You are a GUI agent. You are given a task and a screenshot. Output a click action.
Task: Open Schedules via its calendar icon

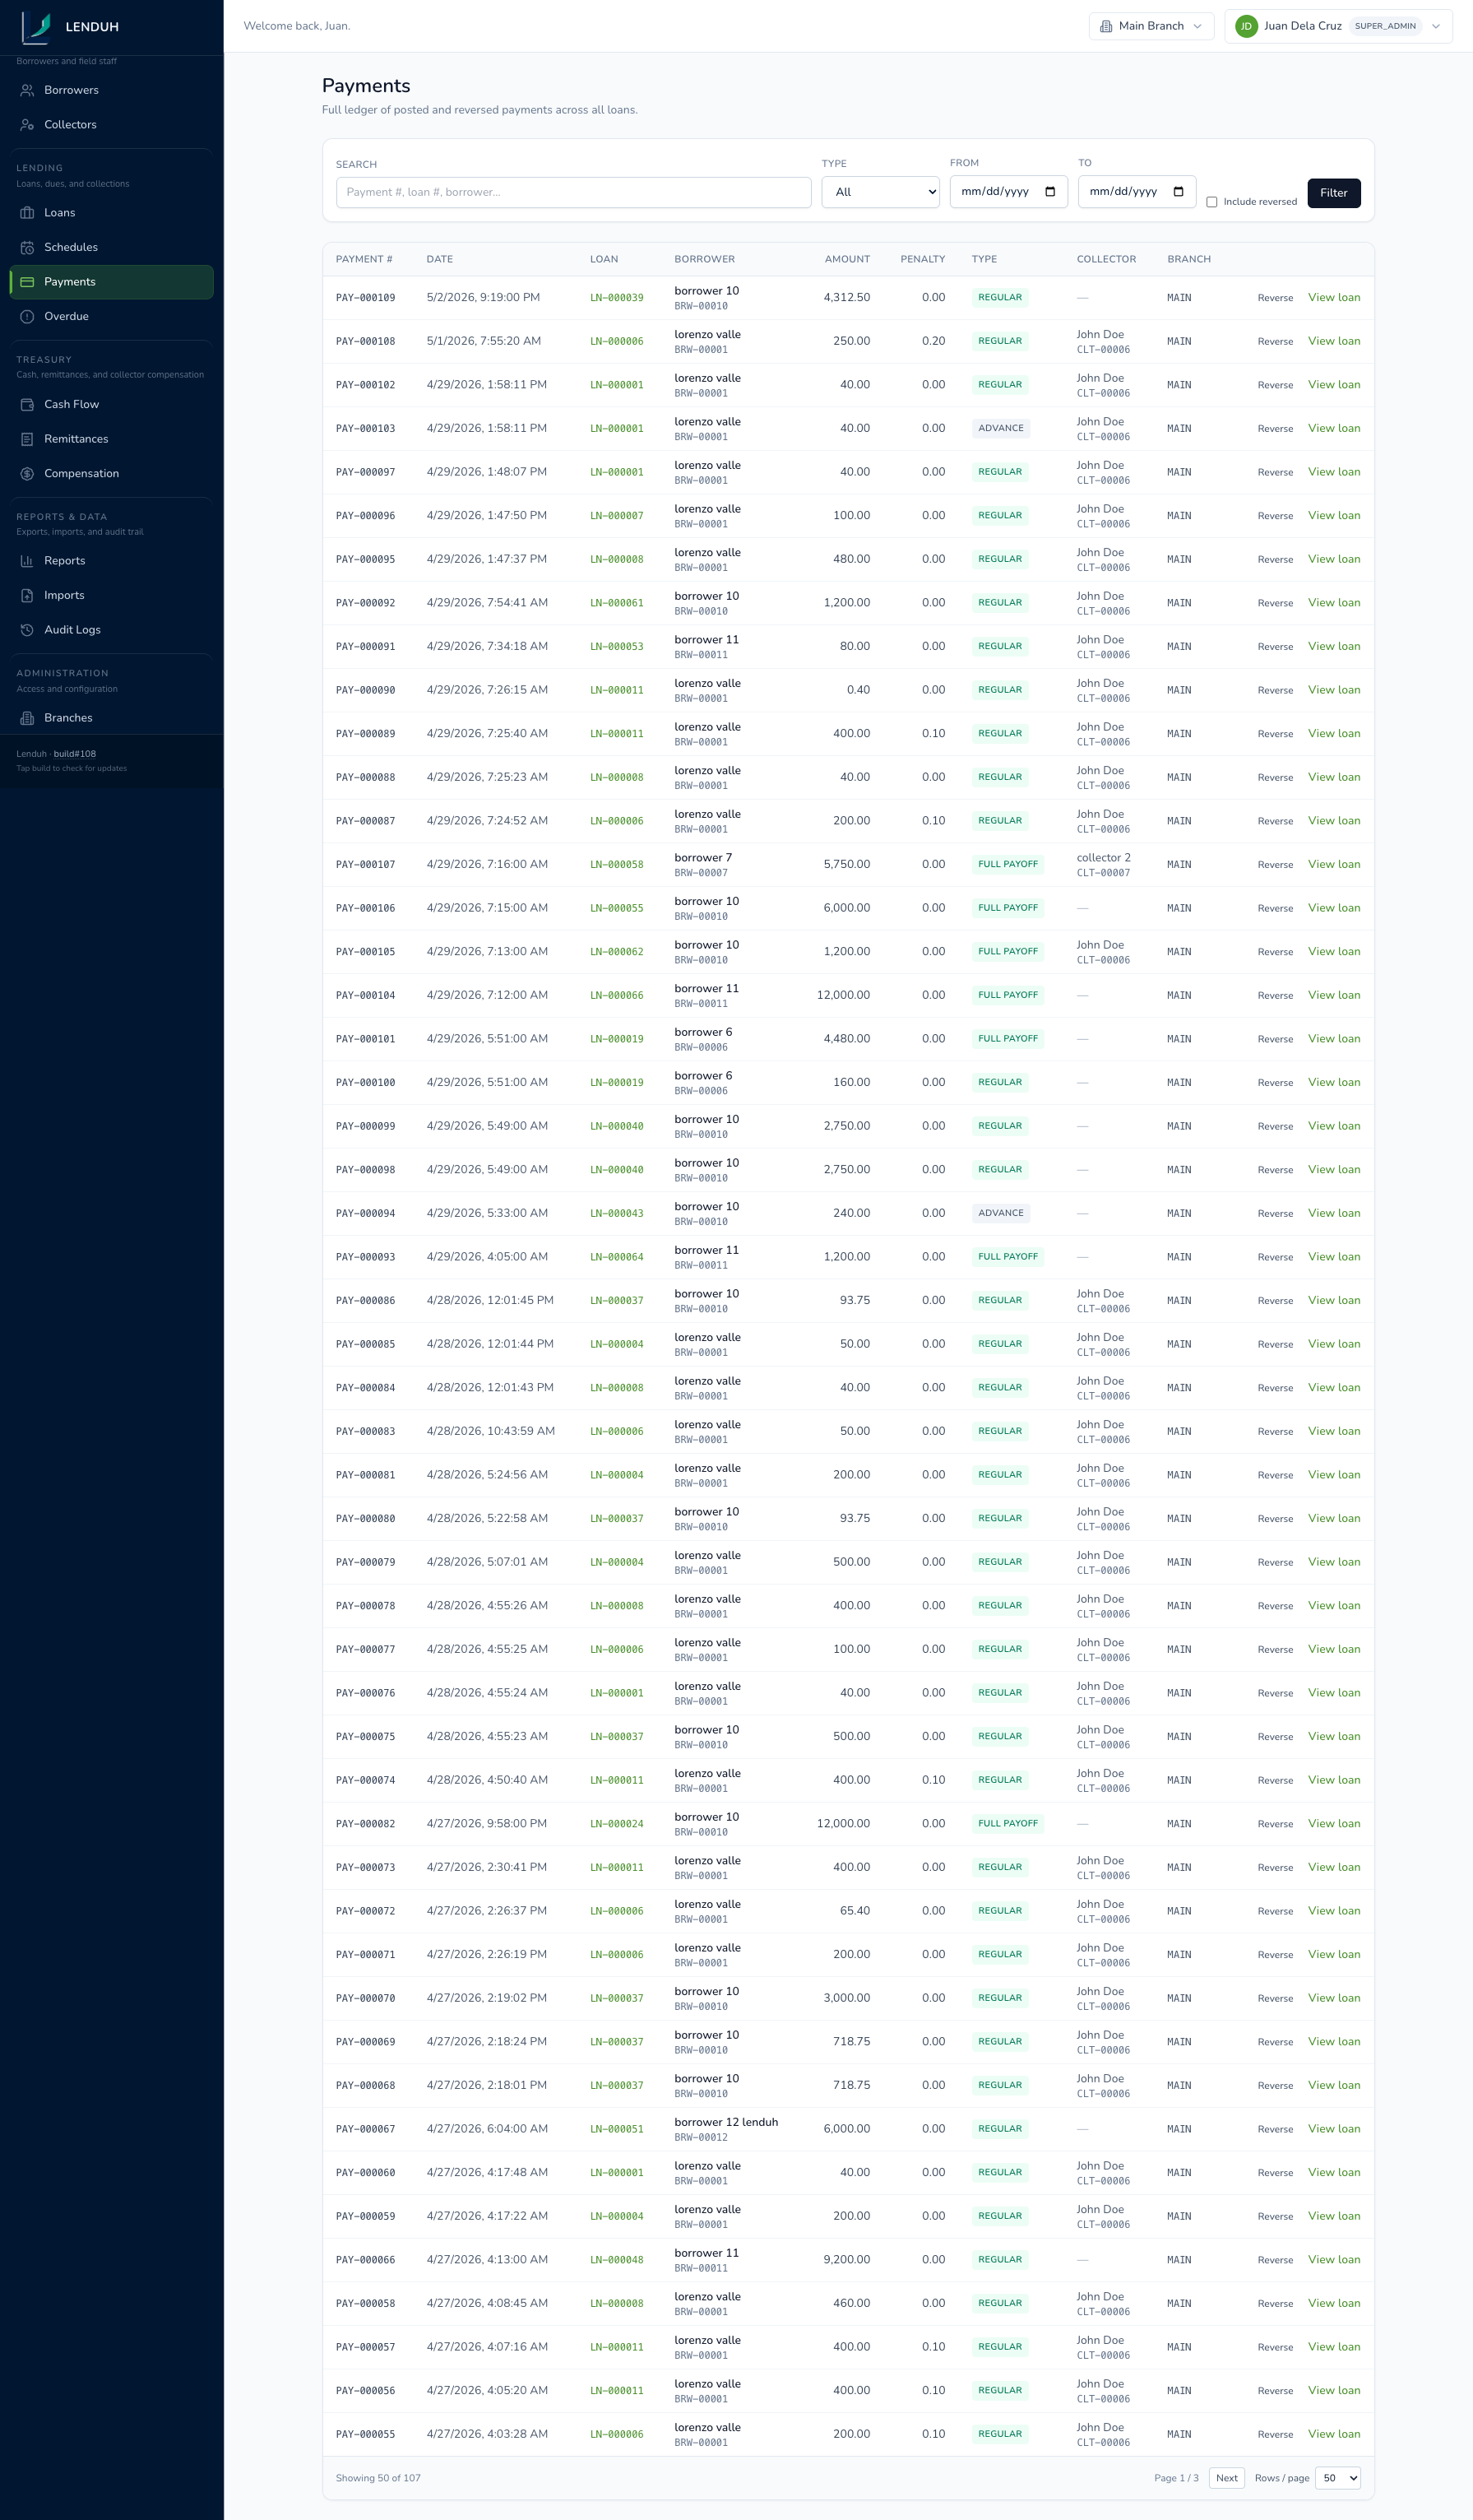[x=27, y=247]
